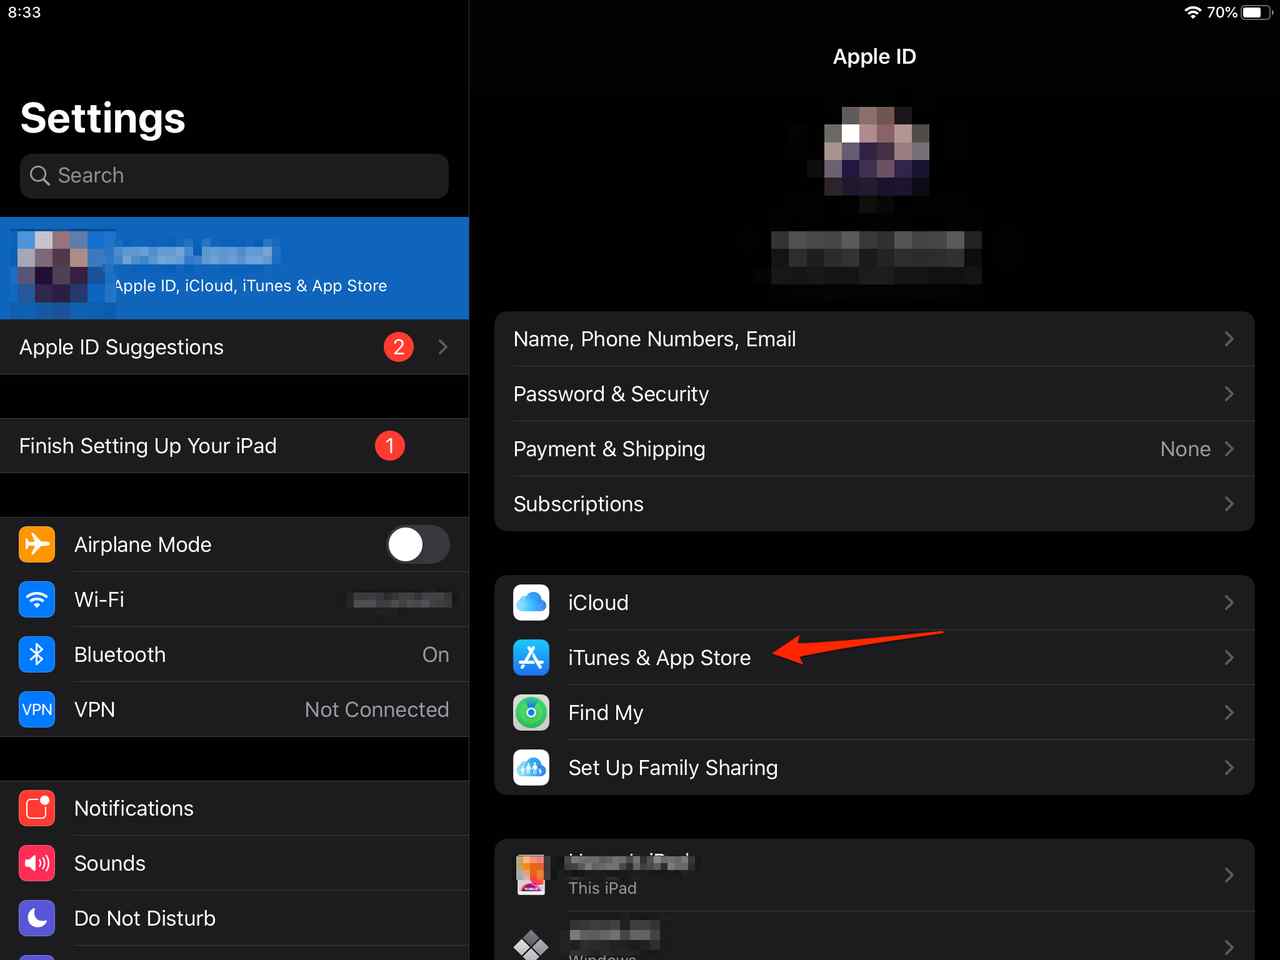Tap the Family Sharing icon
Screen dimensions: 1280x960
(x=531, y=767)
